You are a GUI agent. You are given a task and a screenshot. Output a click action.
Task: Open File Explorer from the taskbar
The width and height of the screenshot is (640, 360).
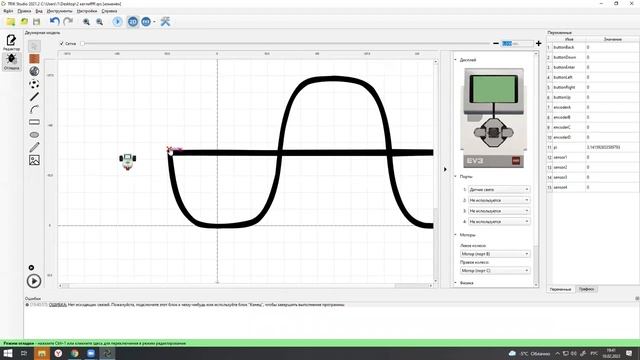coord(42,353)
